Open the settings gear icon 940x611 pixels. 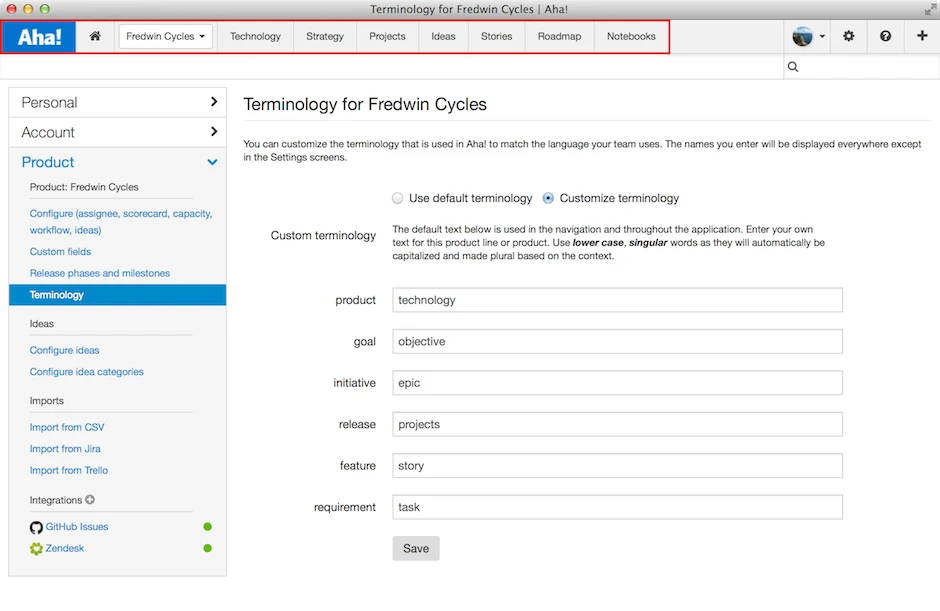click(x=848, y=36)
